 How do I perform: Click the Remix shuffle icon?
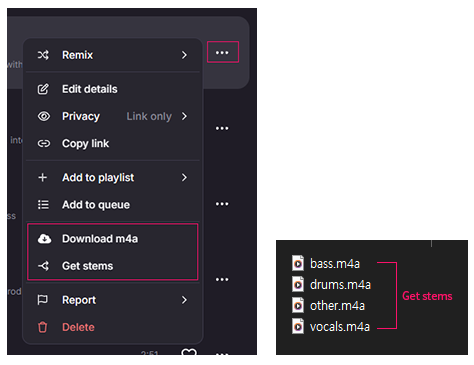point(43,55)
